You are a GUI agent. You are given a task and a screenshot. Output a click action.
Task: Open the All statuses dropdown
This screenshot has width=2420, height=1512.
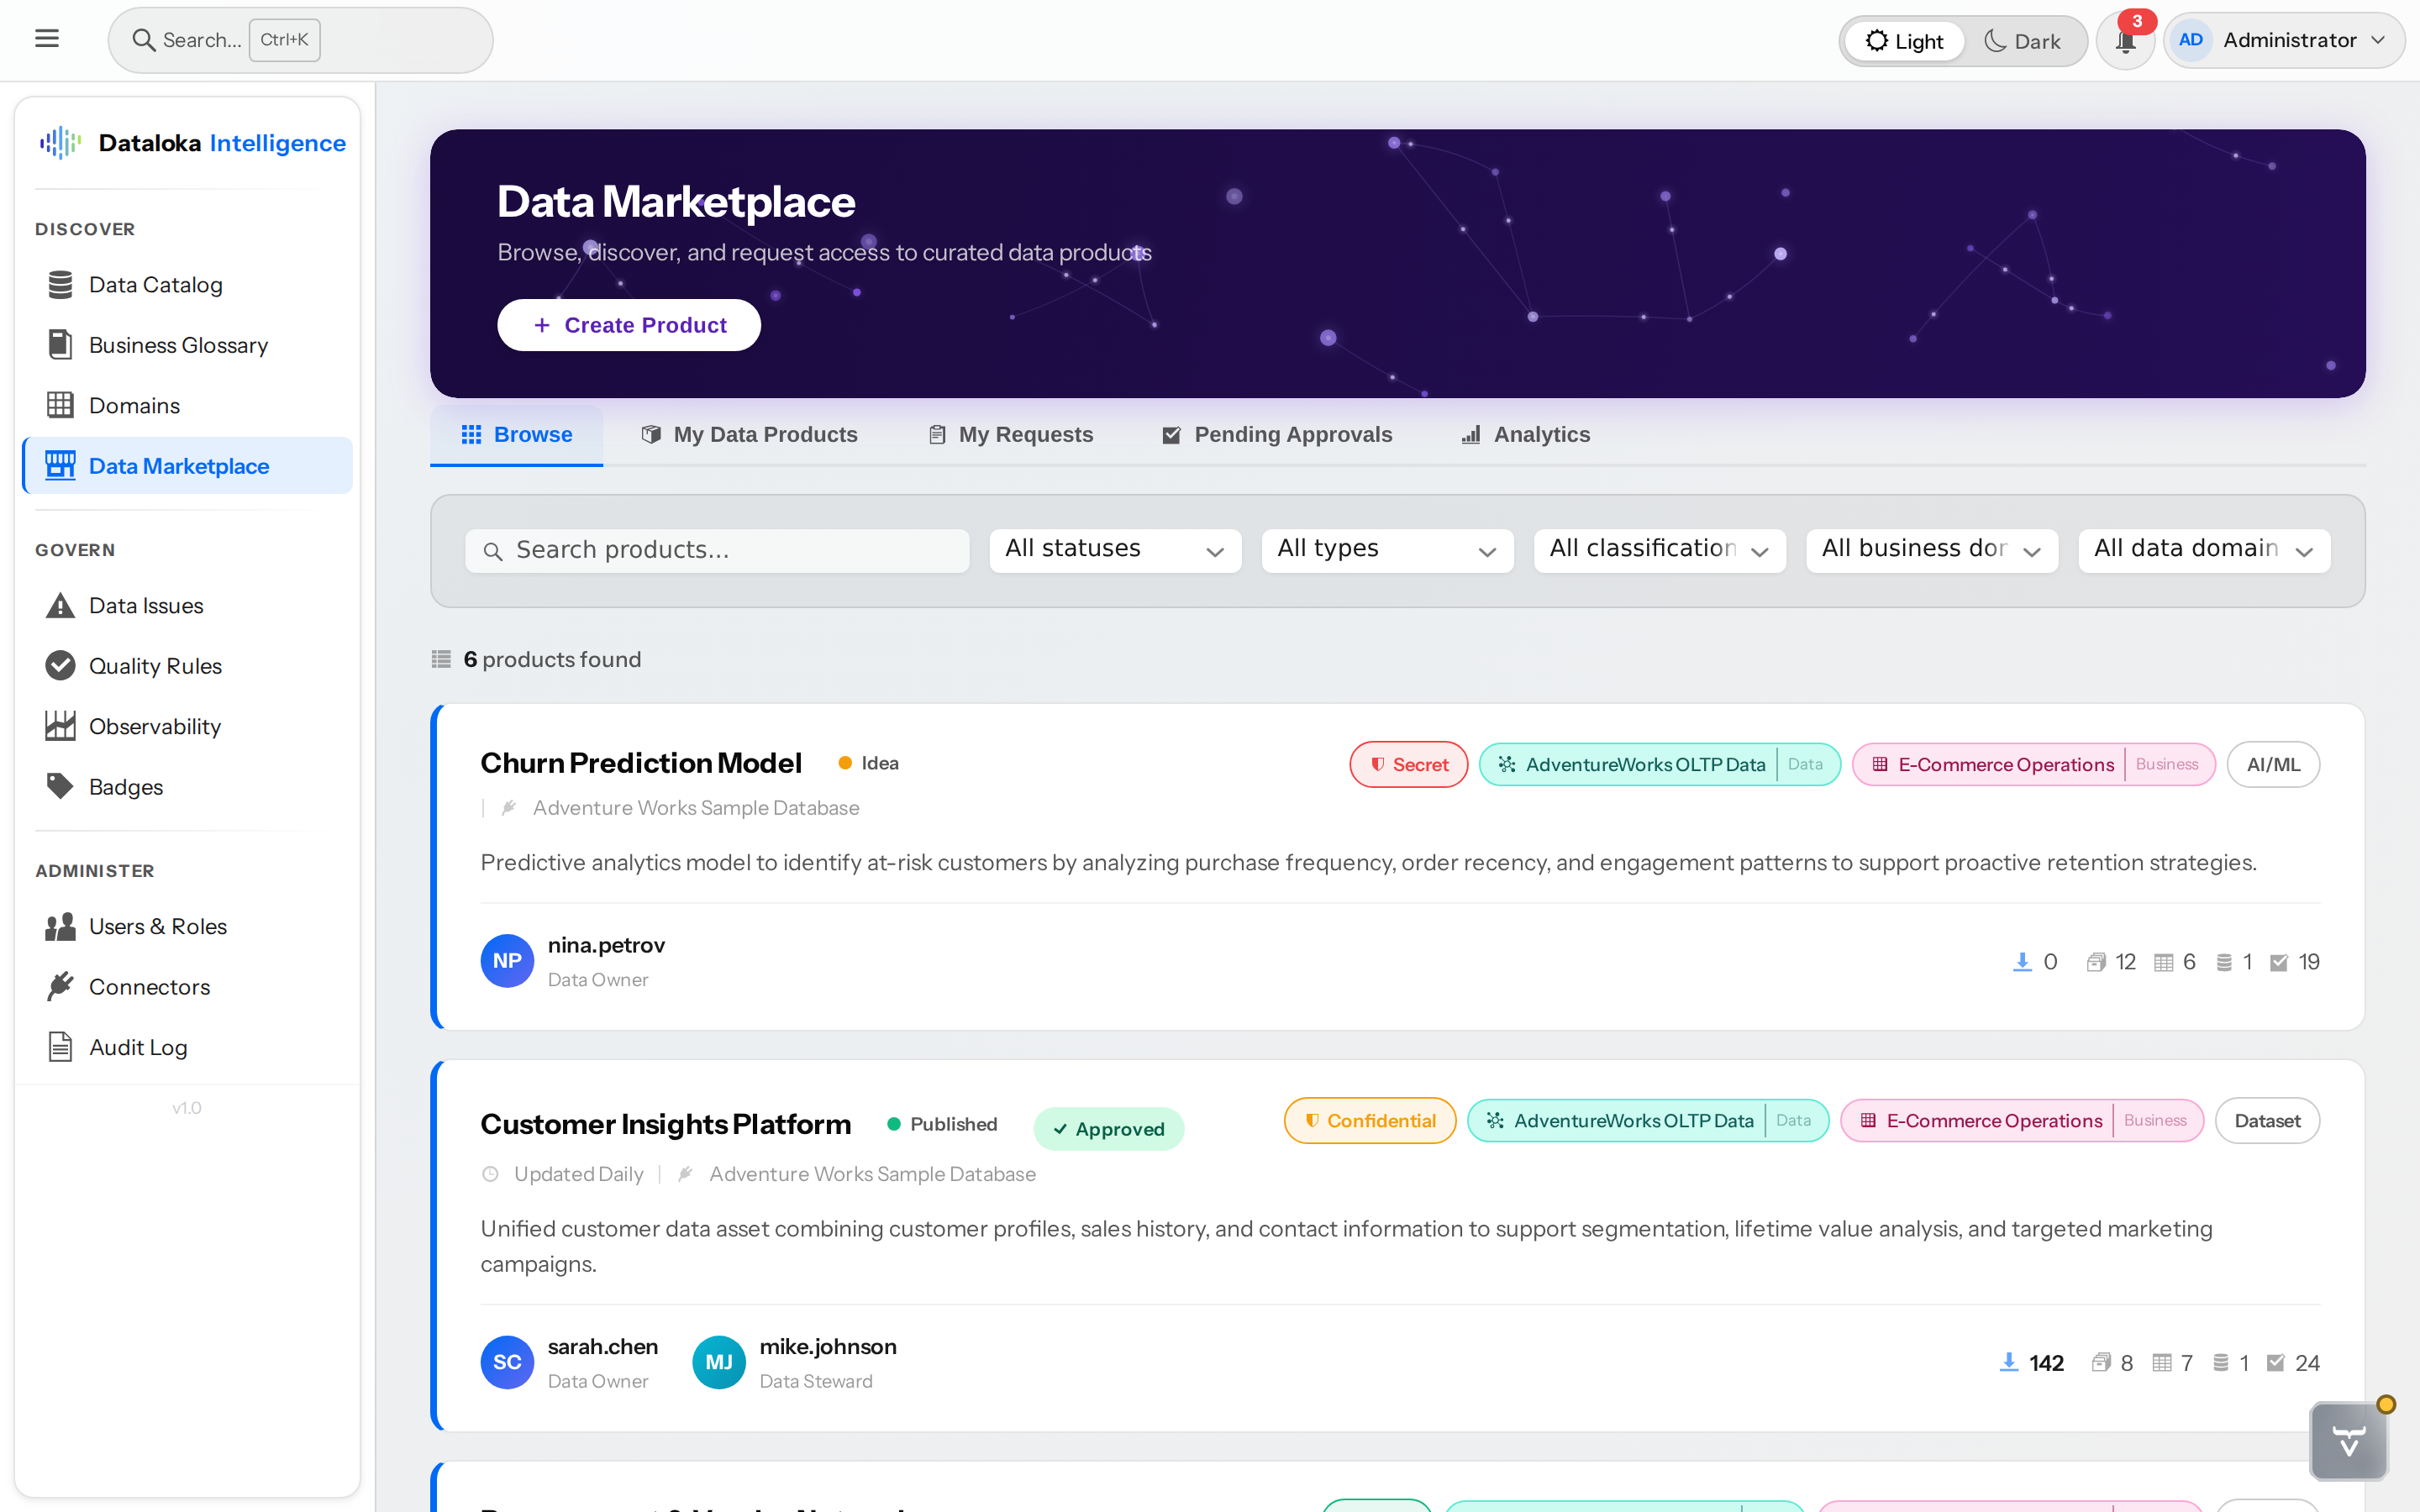[x=1115, y=549]
